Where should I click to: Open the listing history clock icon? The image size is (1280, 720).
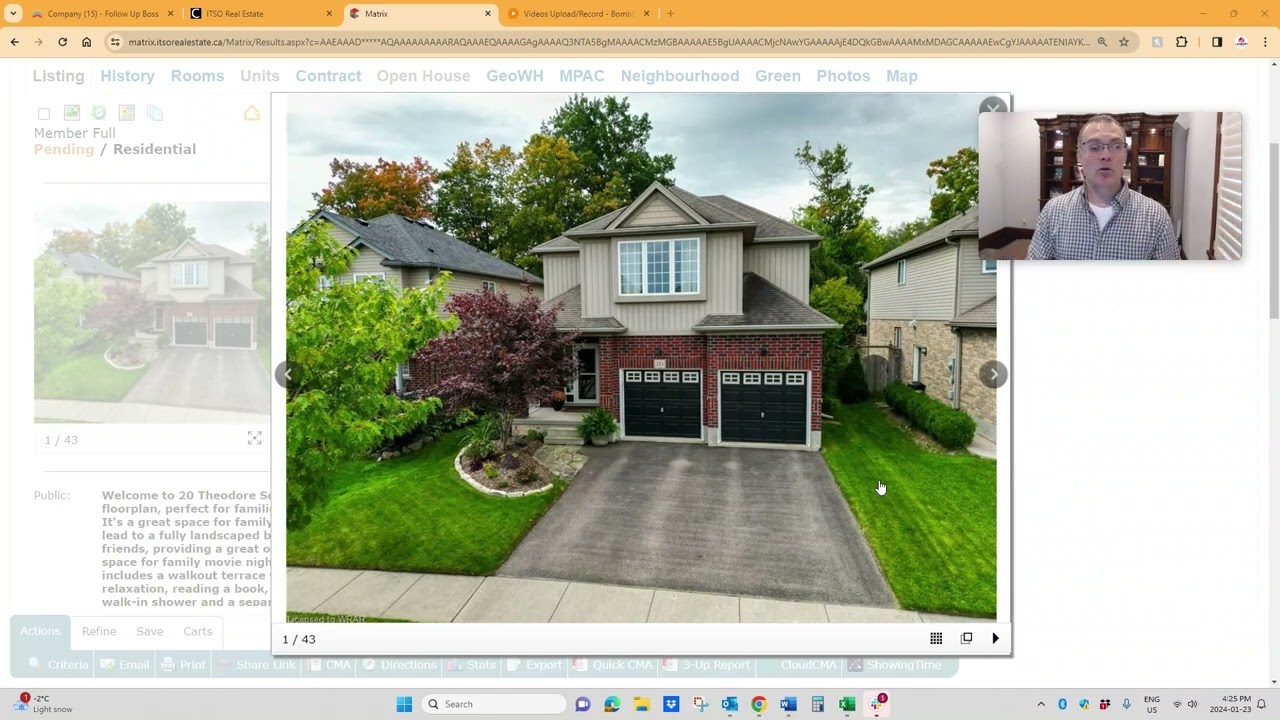coord(99,113)
